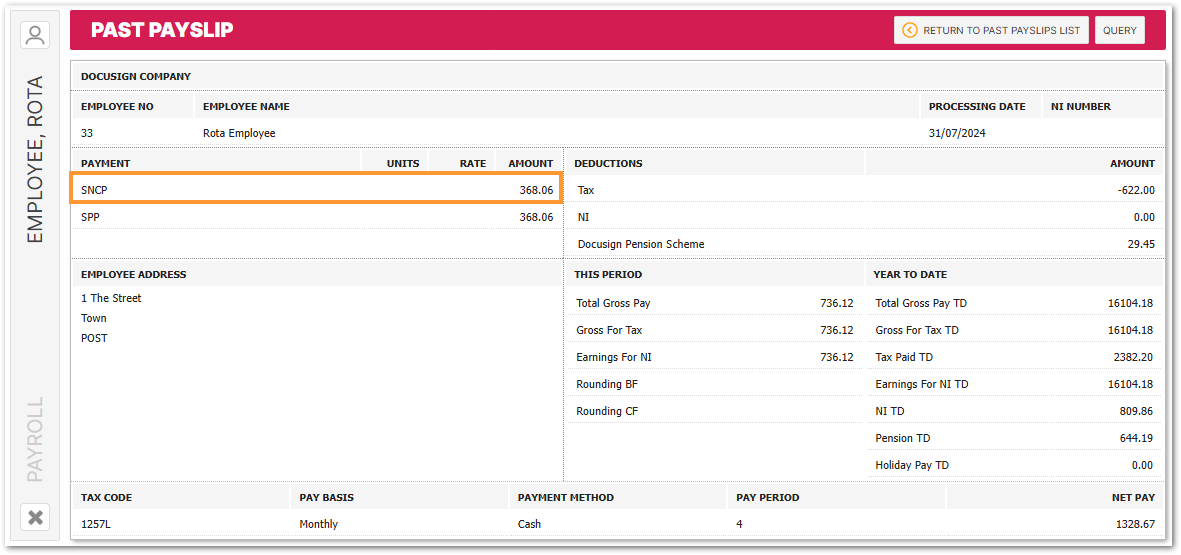This screenshot has height=555, width=1181.
Task: Click the address line 1 The Street
Action: (111, 298)
